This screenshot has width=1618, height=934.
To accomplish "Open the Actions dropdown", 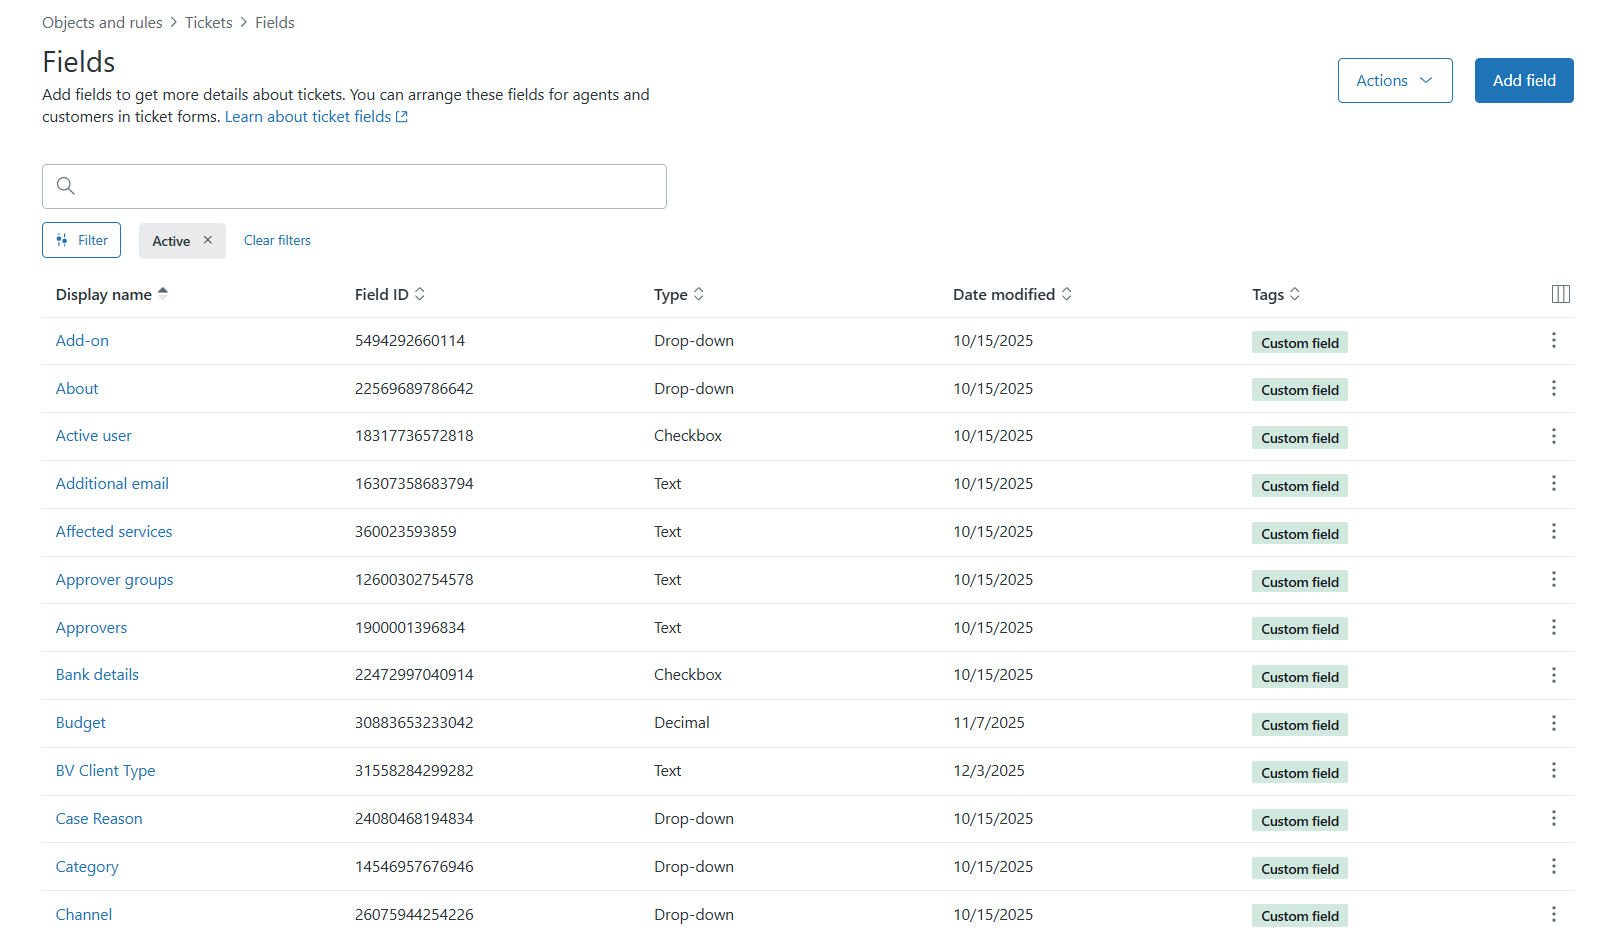I will 1394,80.
